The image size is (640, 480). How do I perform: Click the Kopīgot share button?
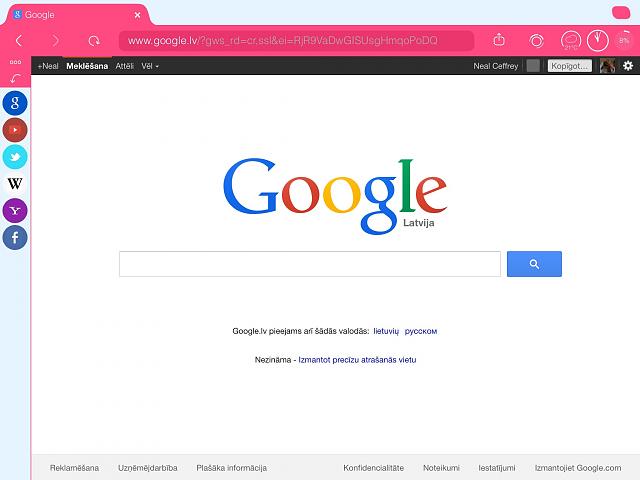[x=570, y=66]
